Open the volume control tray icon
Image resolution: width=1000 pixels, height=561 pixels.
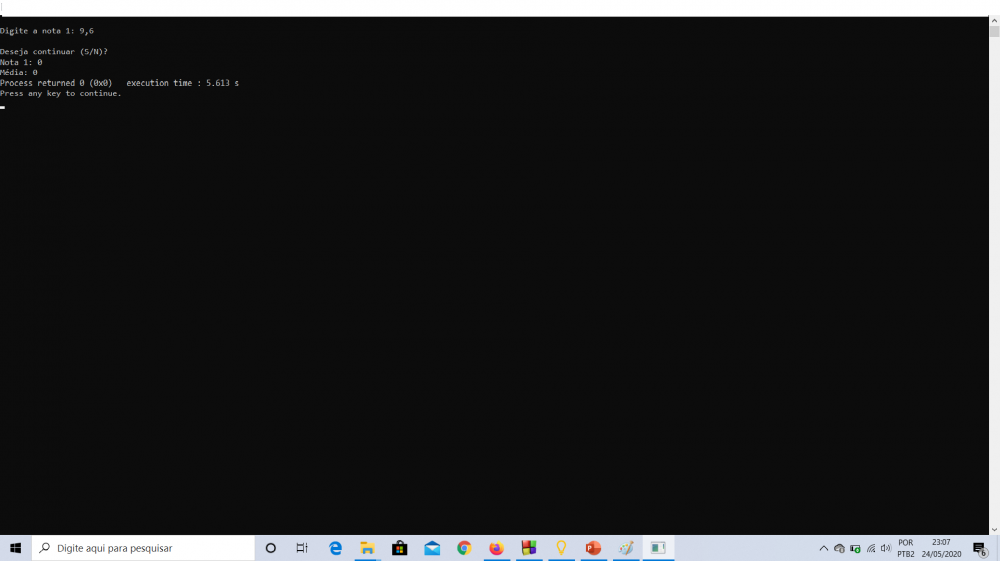point(886,548)
